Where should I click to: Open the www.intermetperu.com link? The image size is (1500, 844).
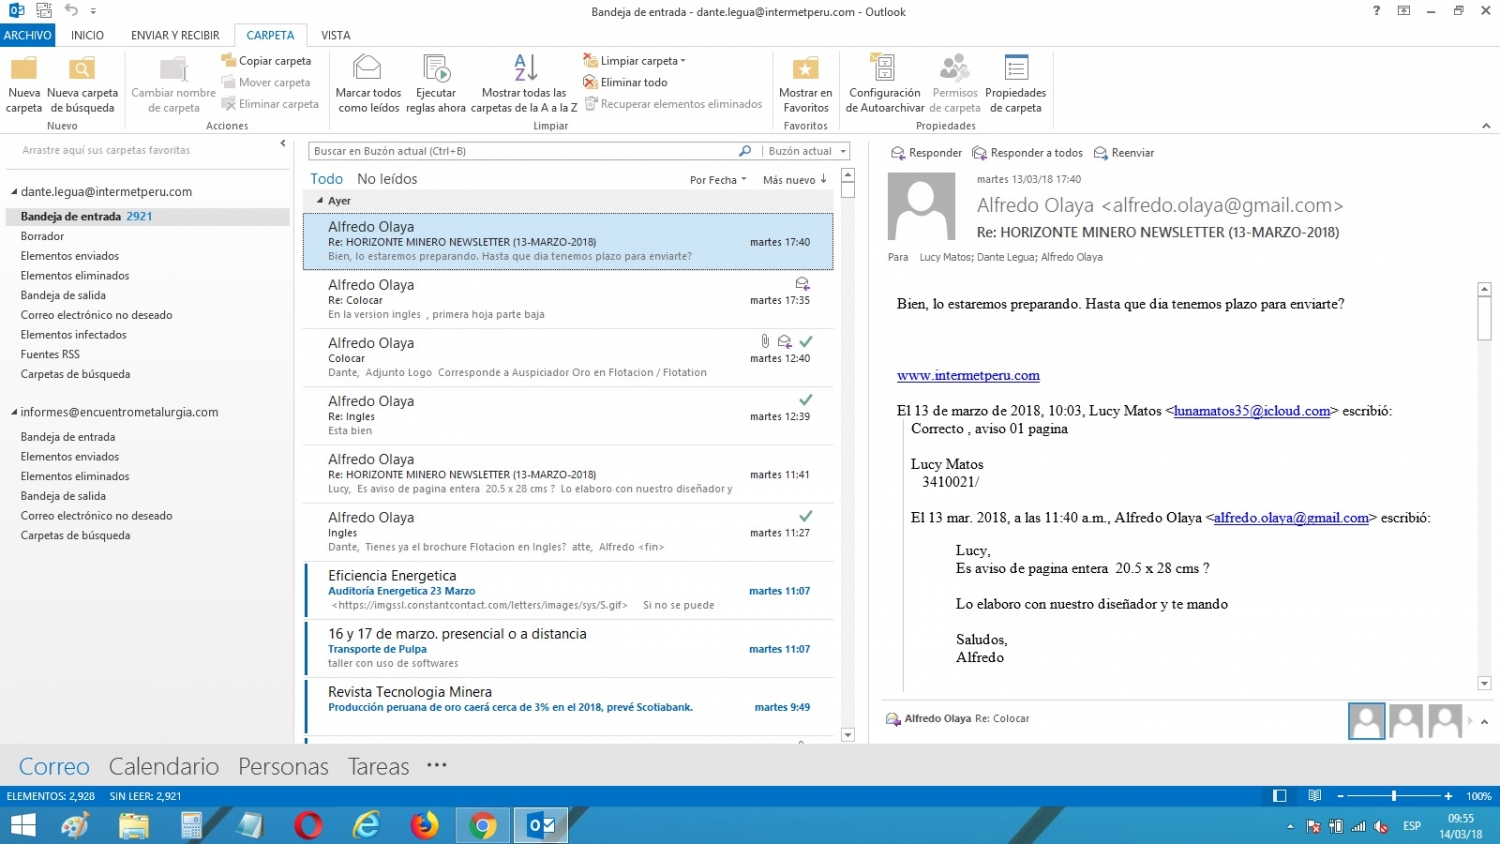(968, 375)
